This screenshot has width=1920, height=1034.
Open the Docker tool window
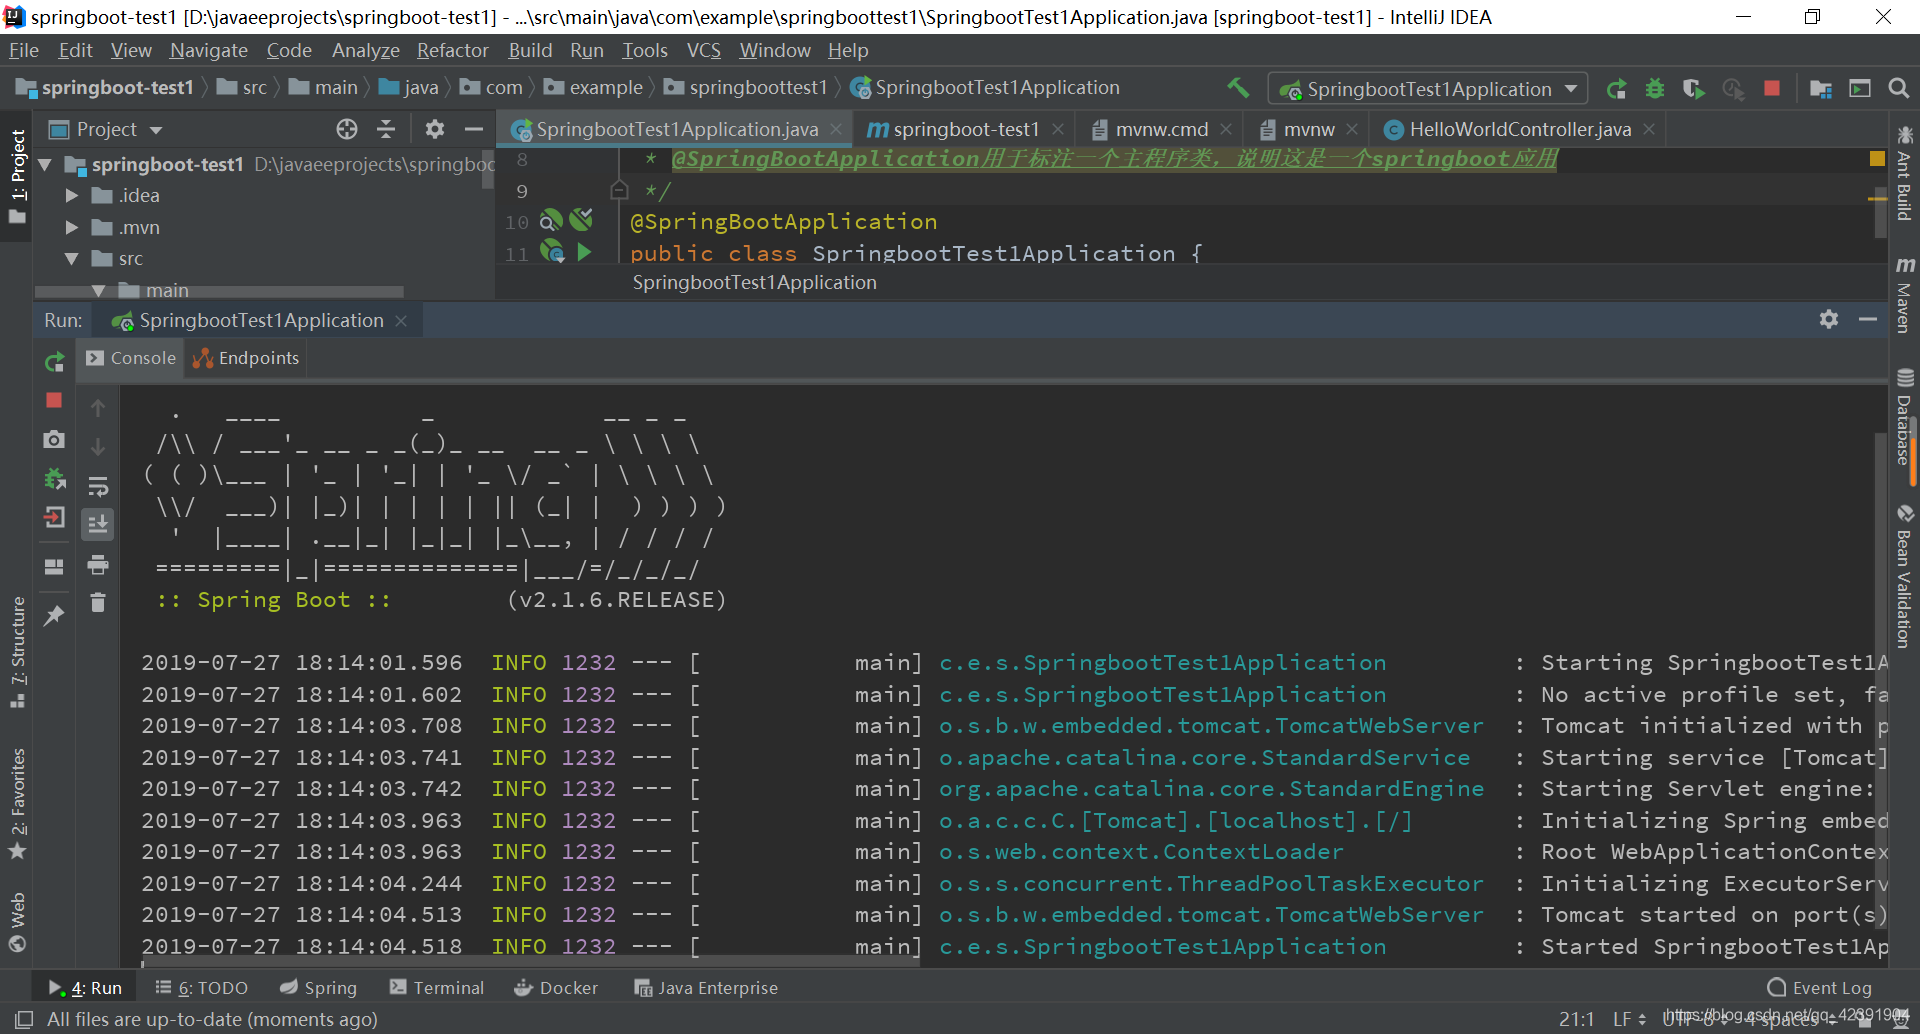tap(556, 988)
